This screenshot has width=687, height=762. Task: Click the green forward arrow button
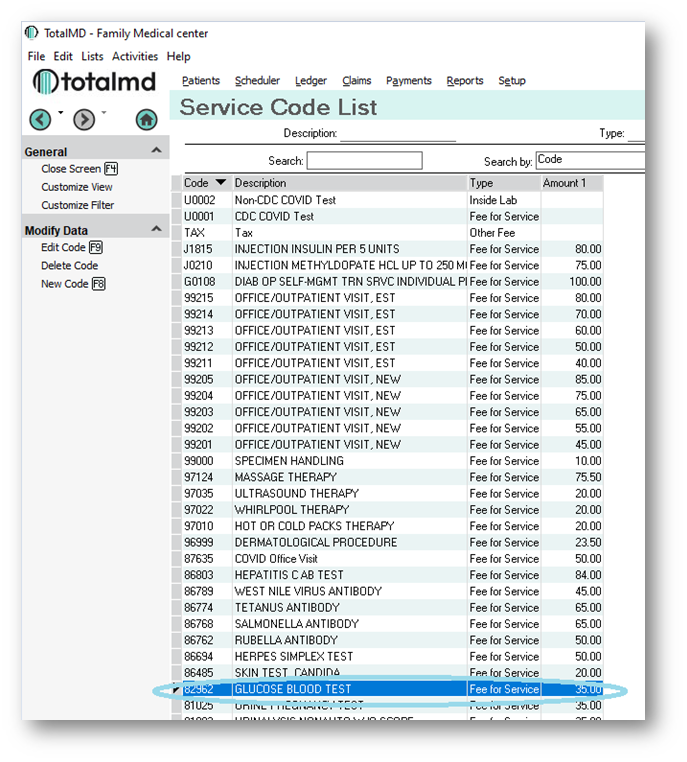(x=84, y=120)
